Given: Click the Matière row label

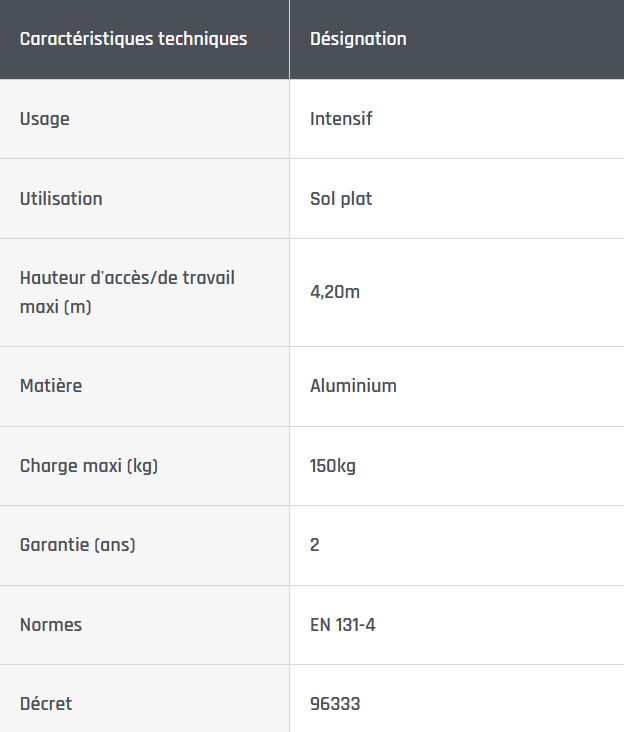Looking at the screenshot, I should point(51,386).
